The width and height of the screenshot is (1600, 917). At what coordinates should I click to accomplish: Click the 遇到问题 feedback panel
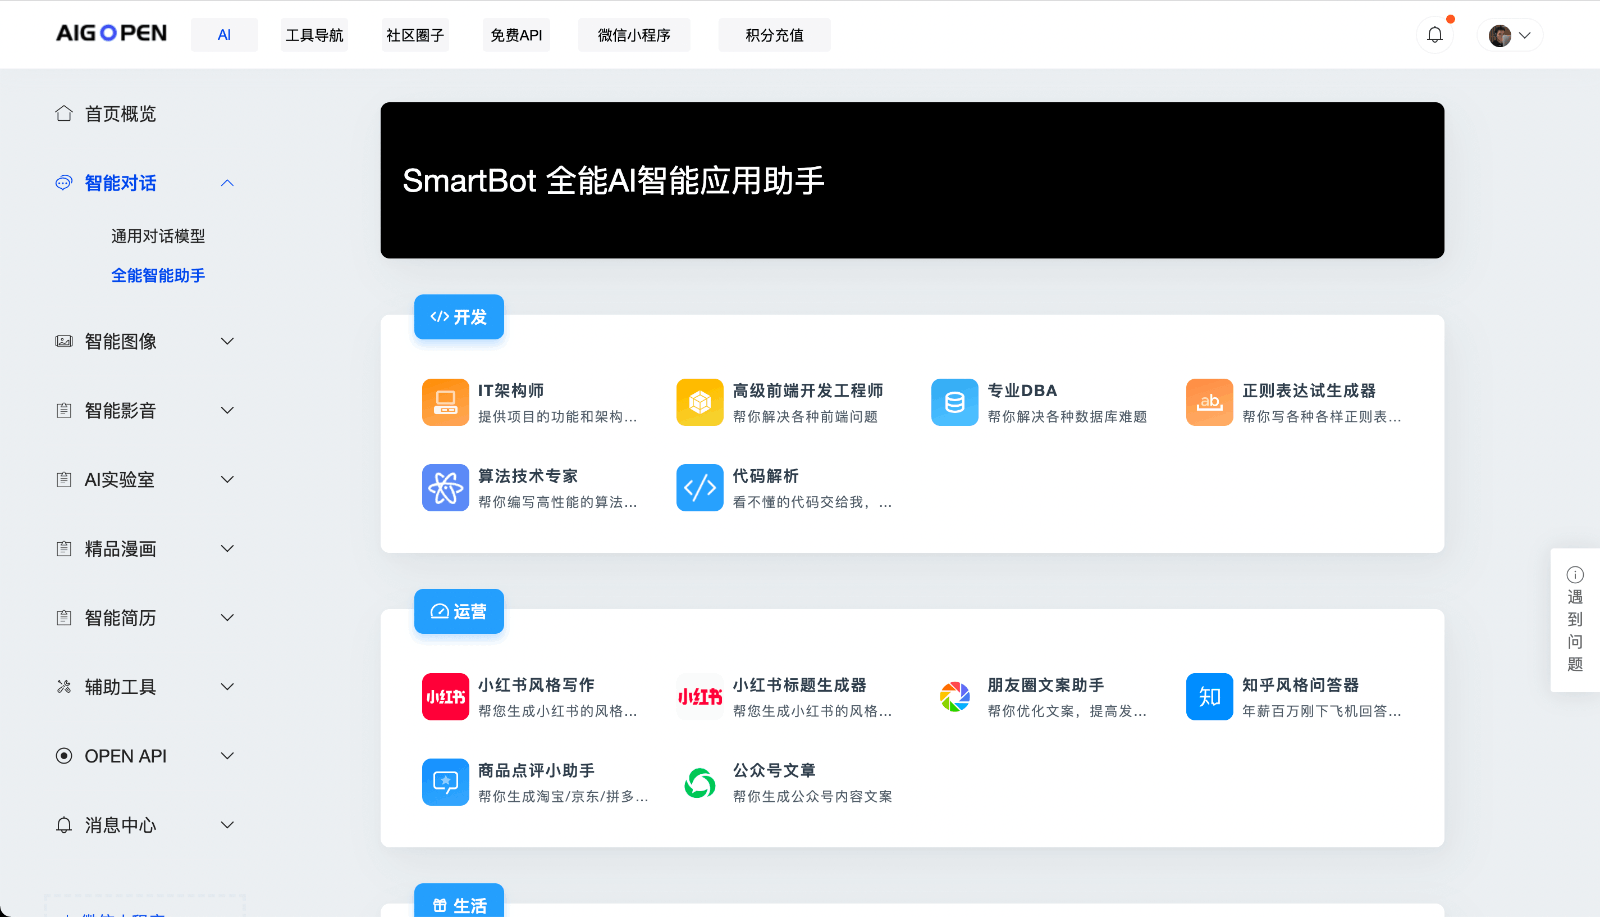(1574, 620)
